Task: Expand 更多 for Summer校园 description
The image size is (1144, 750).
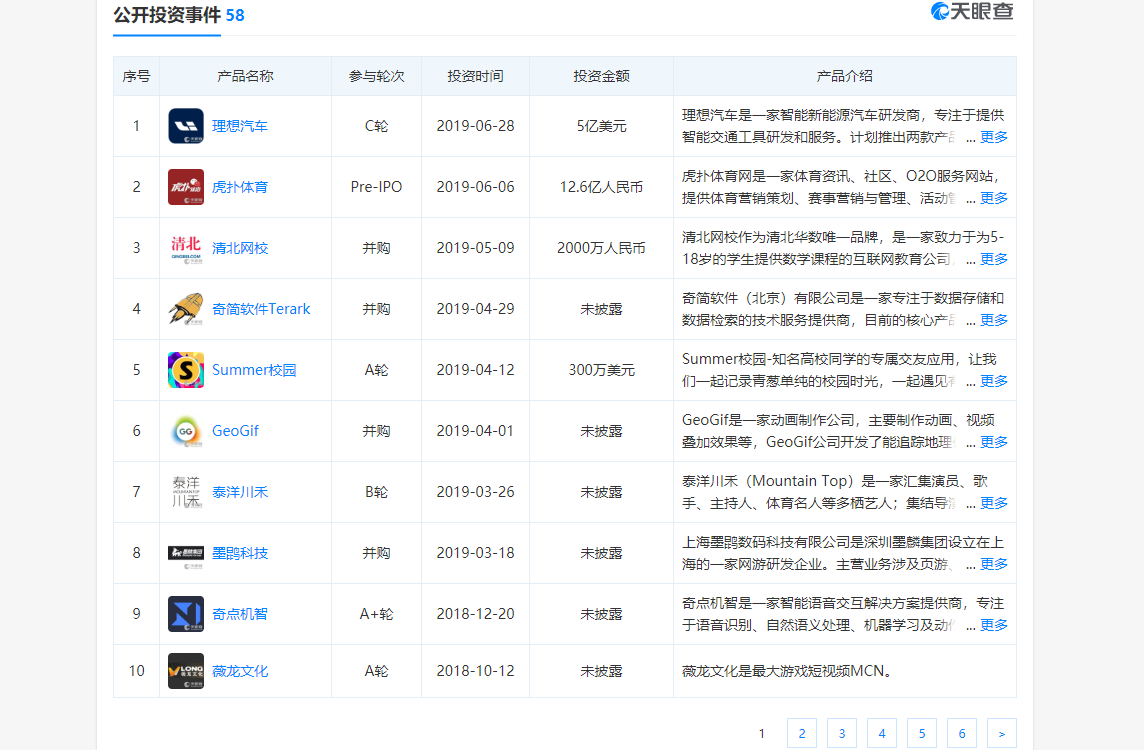Action: tap(994, 381)
